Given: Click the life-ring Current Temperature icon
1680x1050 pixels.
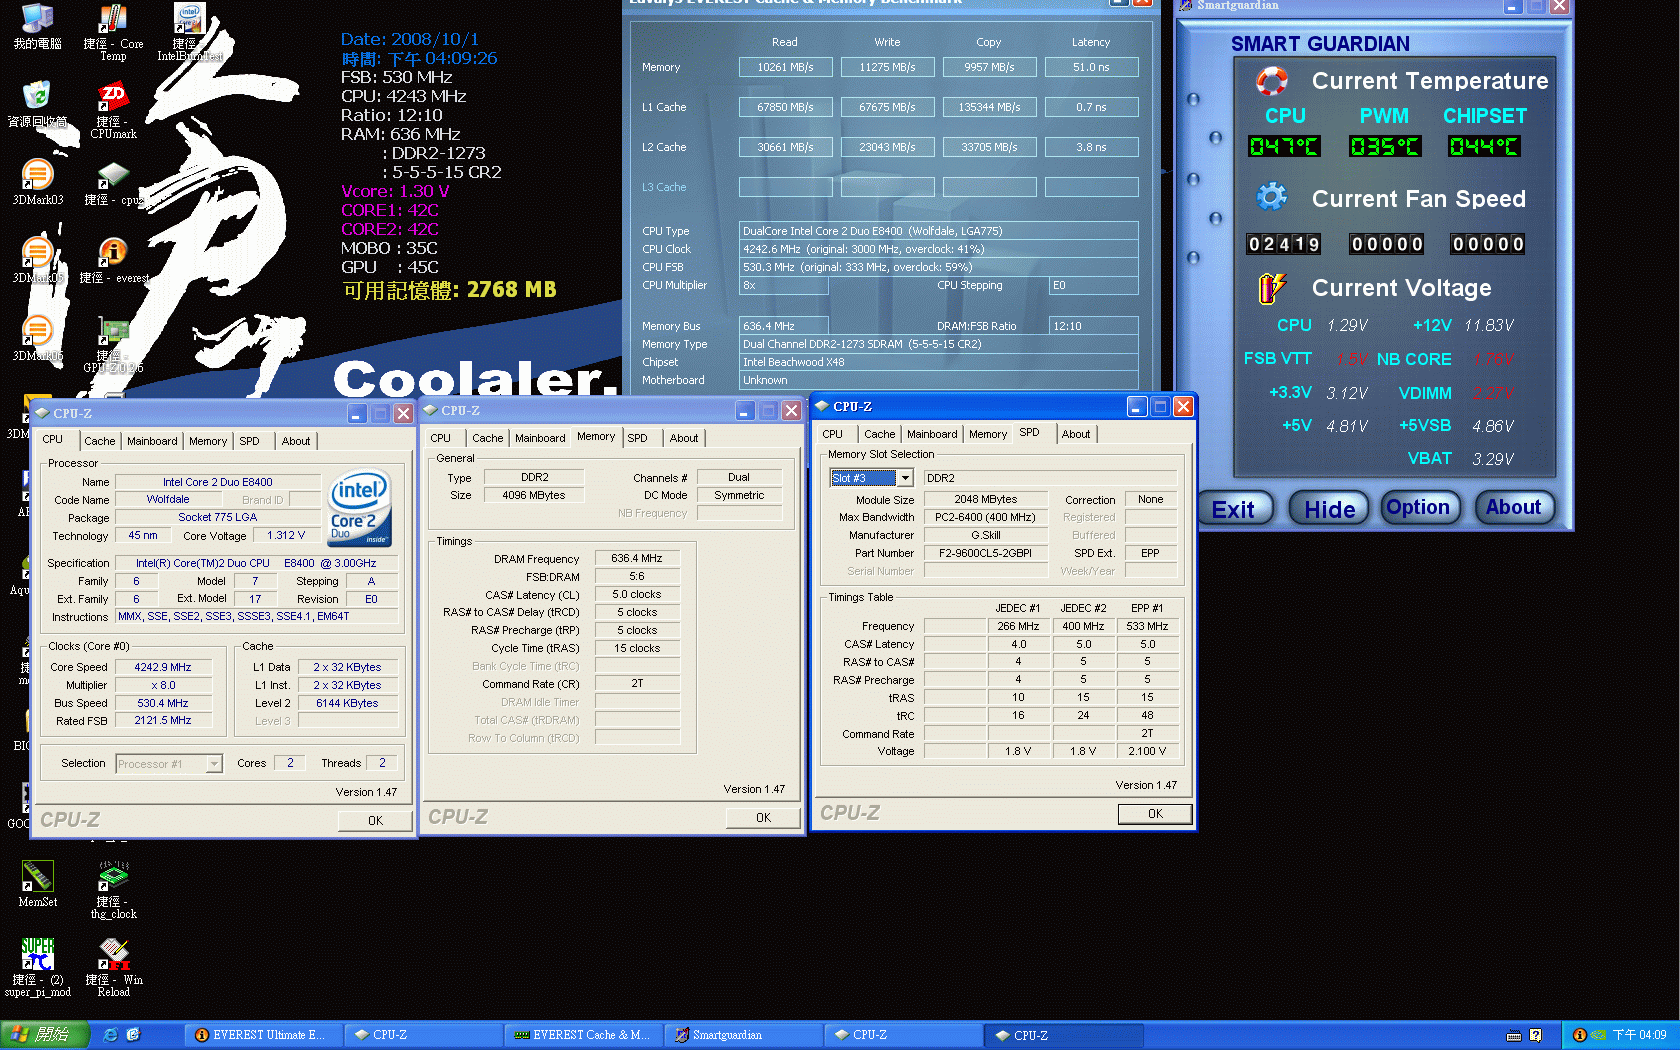Looking at the screenshot, I should point(1271,80).
